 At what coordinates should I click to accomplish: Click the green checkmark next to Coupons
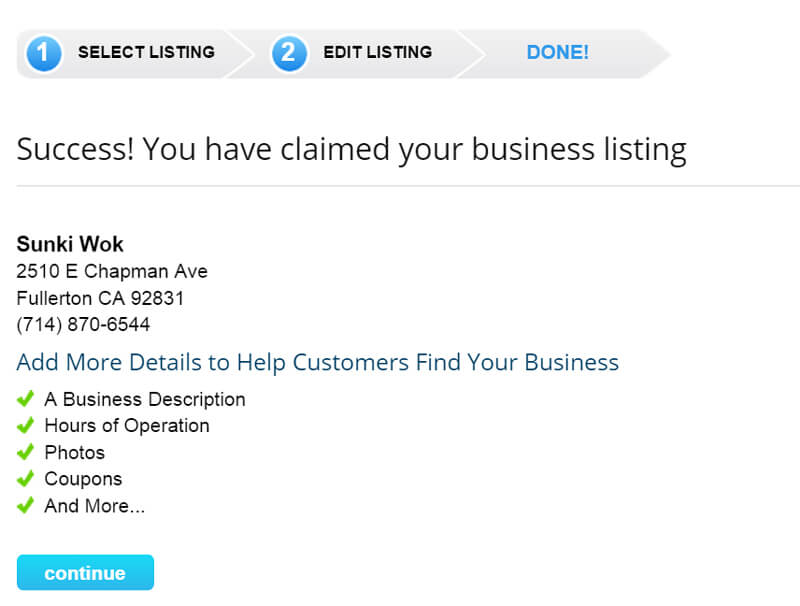pyautogui.click(x=26, y=478)
